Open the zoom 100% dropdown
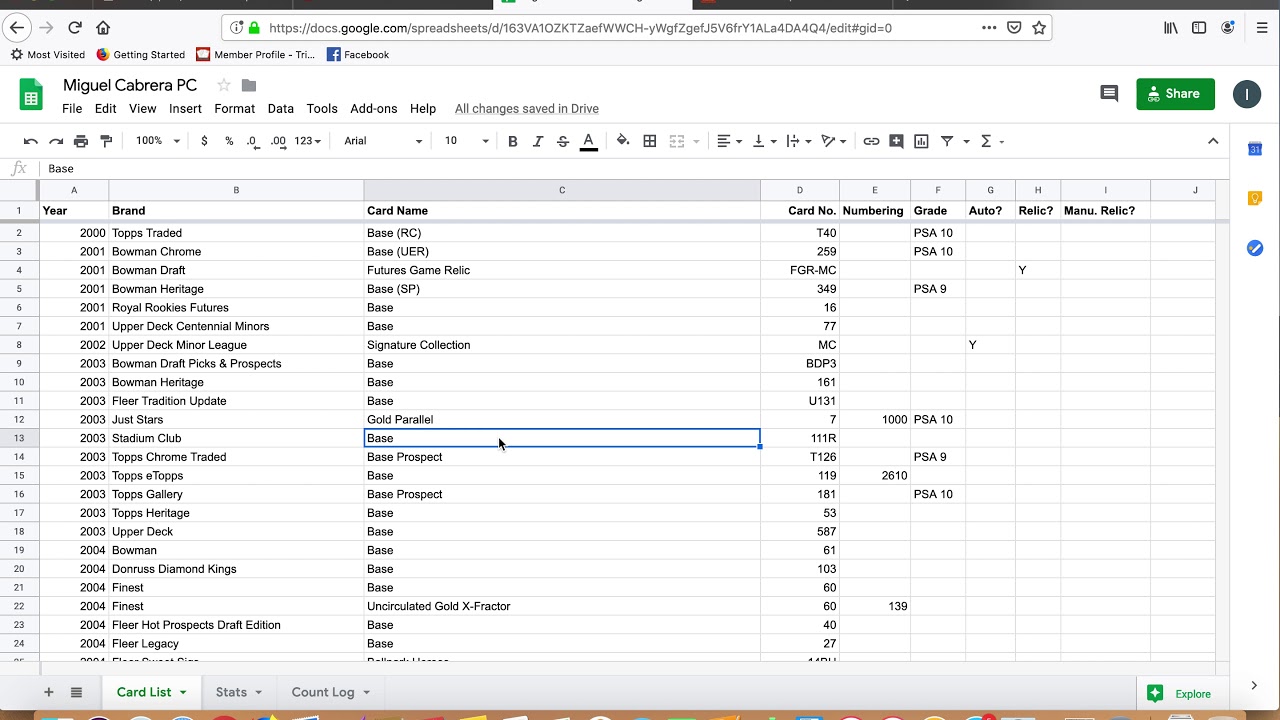This screenshot has height=720, width=1280. click(x=158, y=141)
